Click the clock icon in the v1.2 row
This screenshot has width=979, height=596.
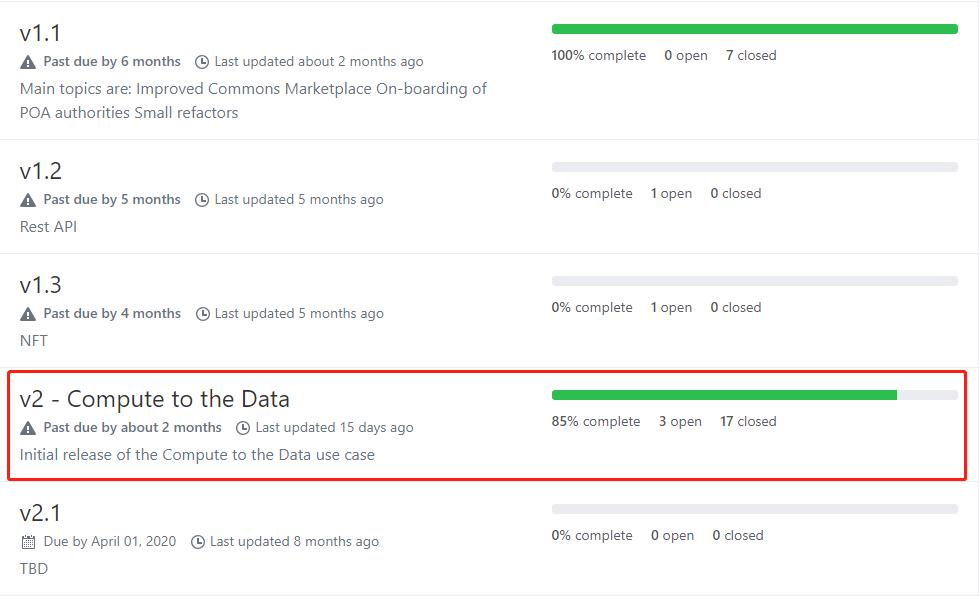click(202, 200)
